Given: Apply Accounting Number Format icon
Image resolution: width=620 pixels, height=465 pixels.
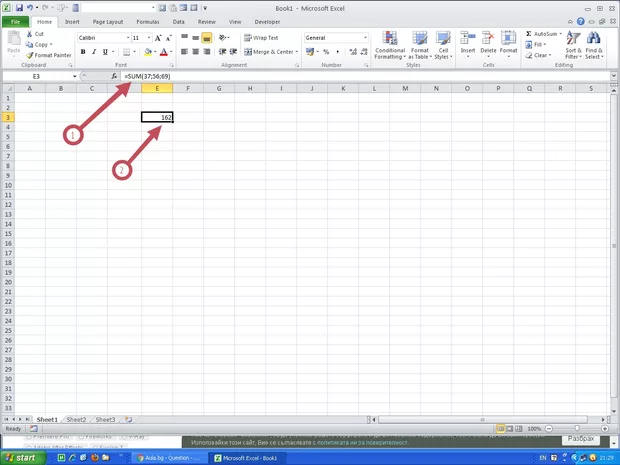Looking at the screenshot, I should 310,52.
